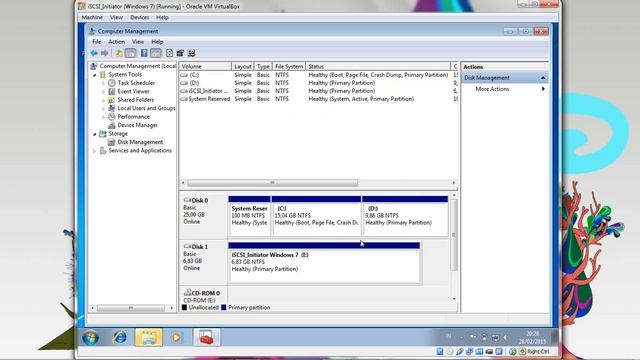Open Windows Media Player taskbar icon
Viewport: 640px width, 360px height.
176,338
